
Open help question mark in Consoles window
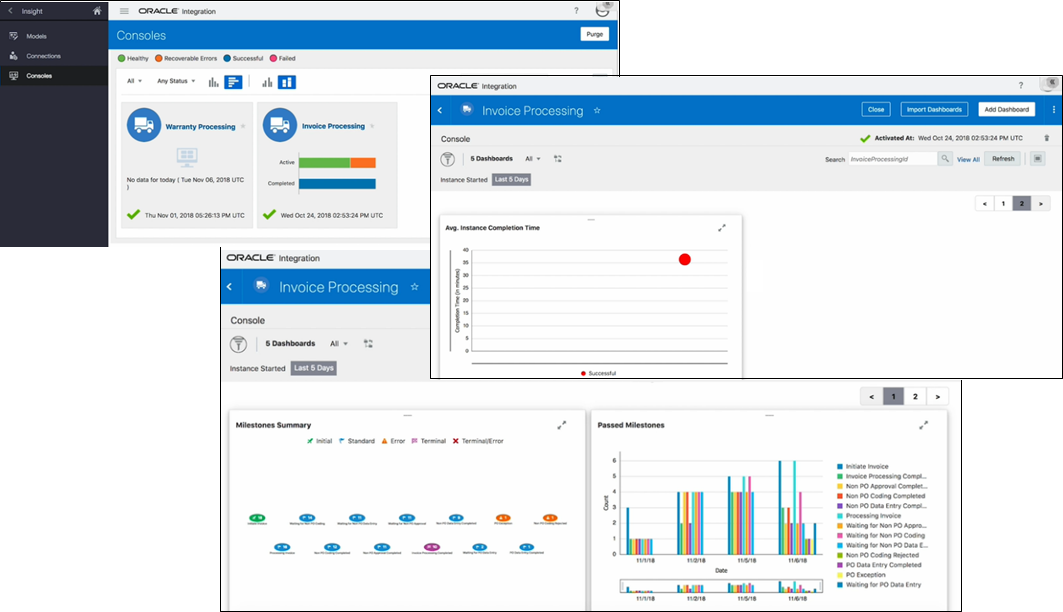click(576, 11)
